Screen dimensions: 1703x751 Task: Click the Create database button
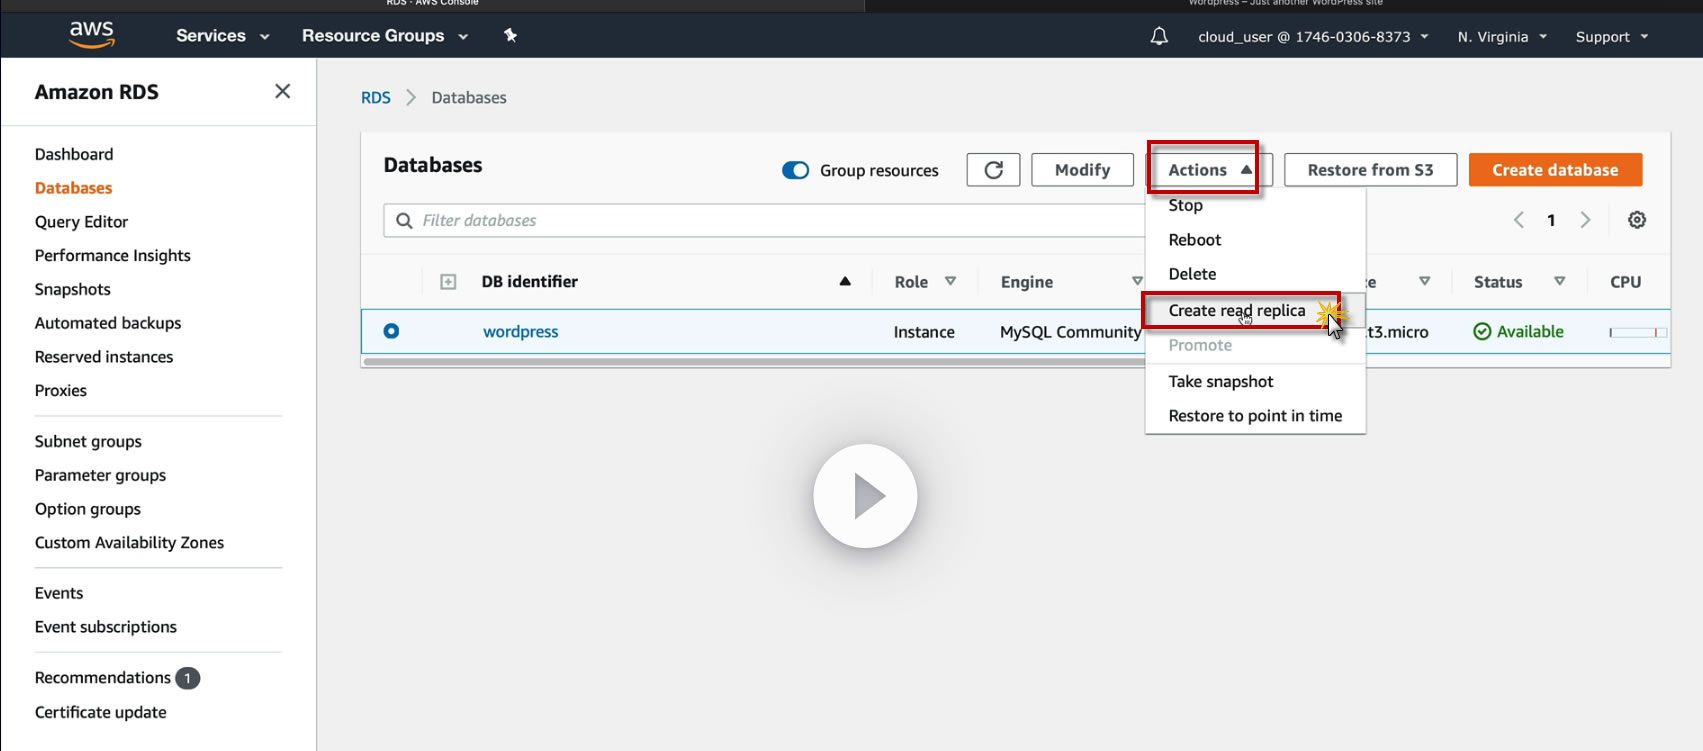1555,170
